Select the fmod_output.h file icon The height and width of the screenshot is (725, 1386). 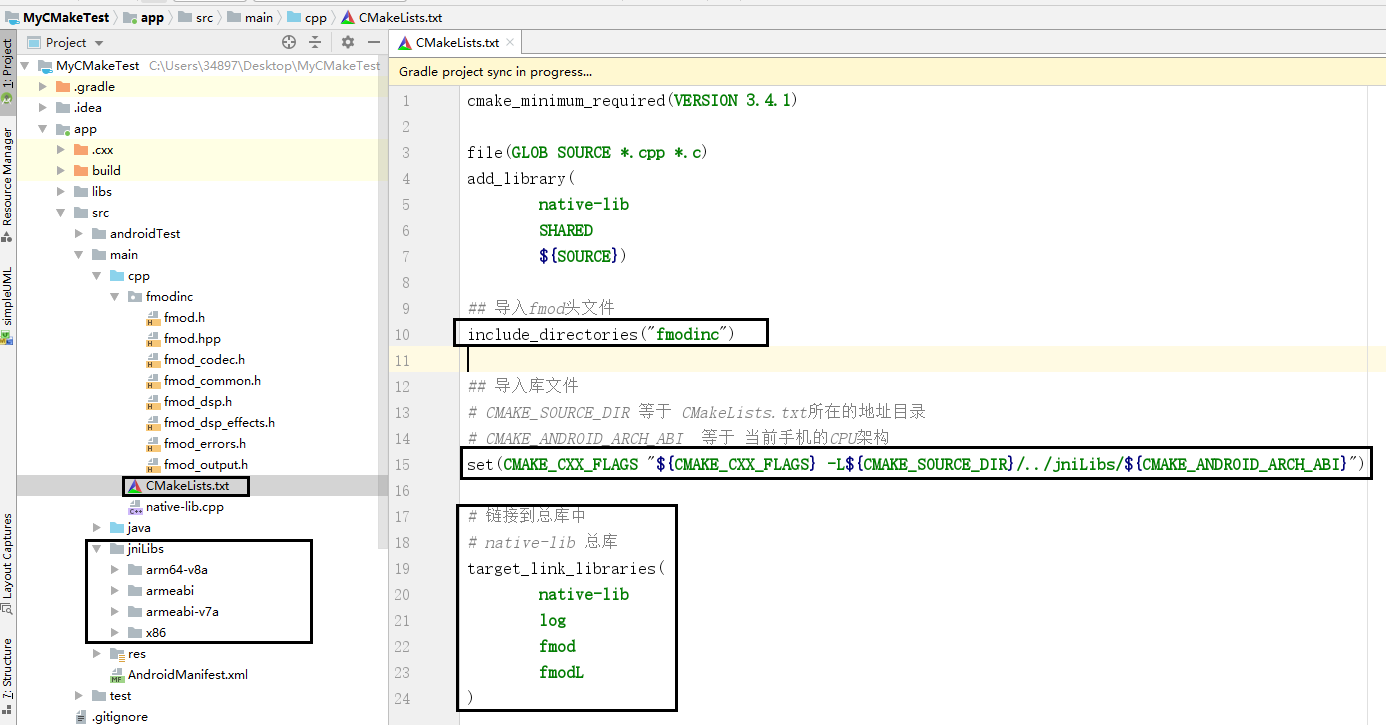(153, 465)
